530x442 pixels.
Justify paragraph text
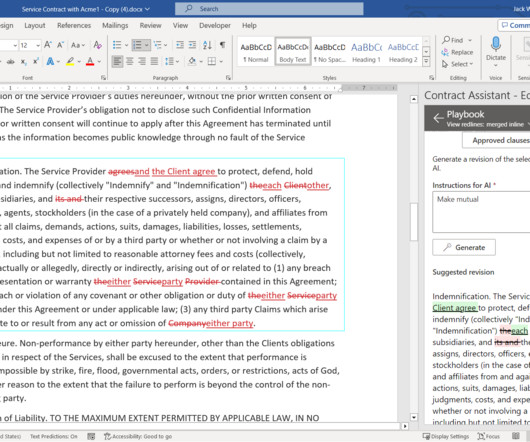click(x=154, y=62)
